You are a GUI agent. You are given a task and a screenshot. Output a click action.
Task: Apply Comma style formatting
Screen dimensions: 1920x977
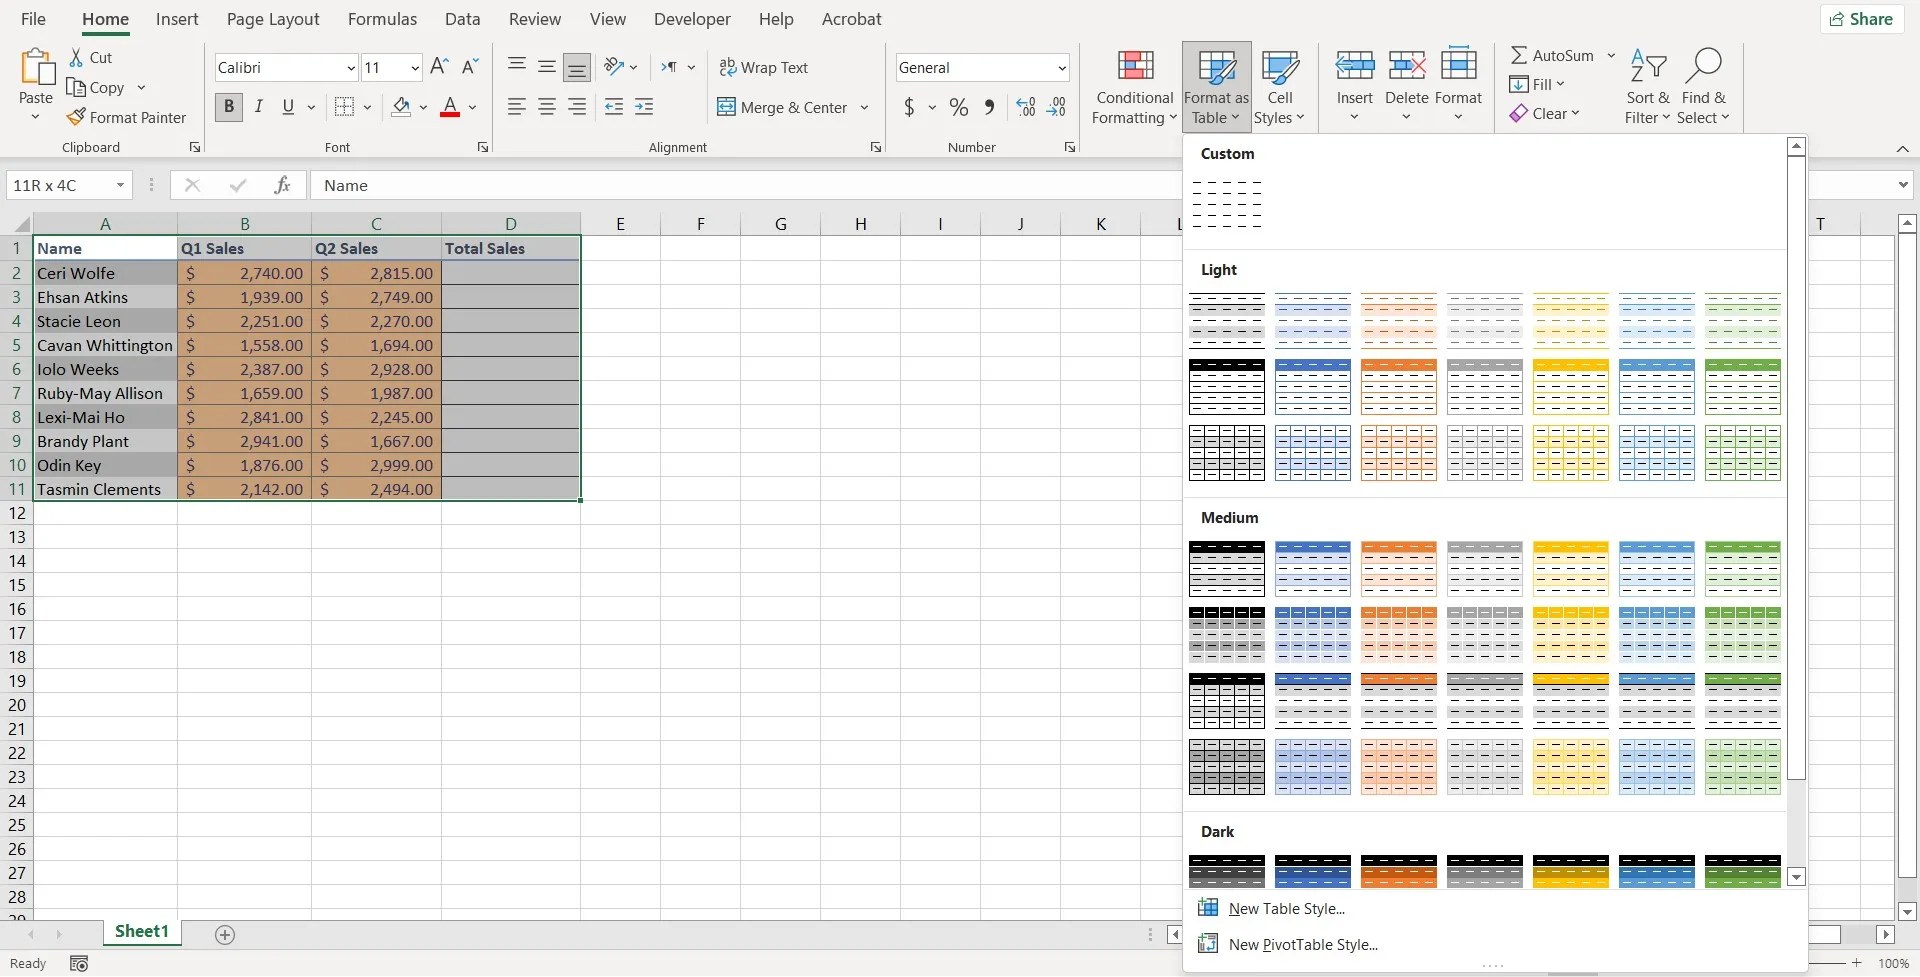(x=989, y=107)
